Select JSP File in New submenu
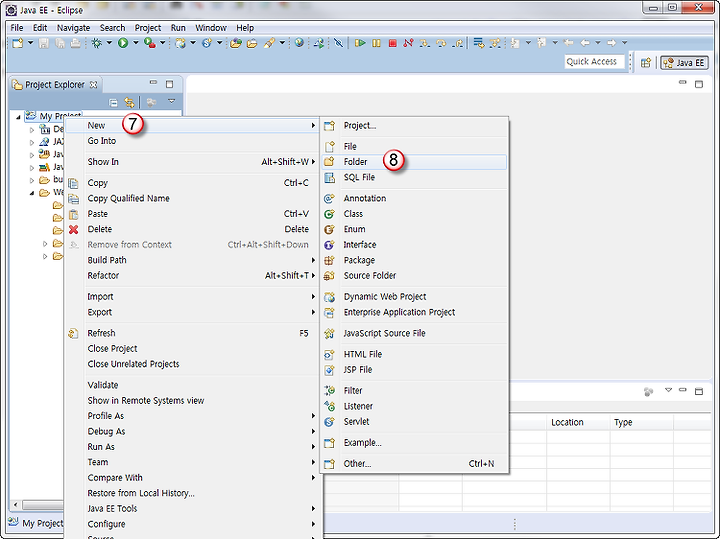The image size is (720, 539). pyautogui.click(x=414, y=370)
